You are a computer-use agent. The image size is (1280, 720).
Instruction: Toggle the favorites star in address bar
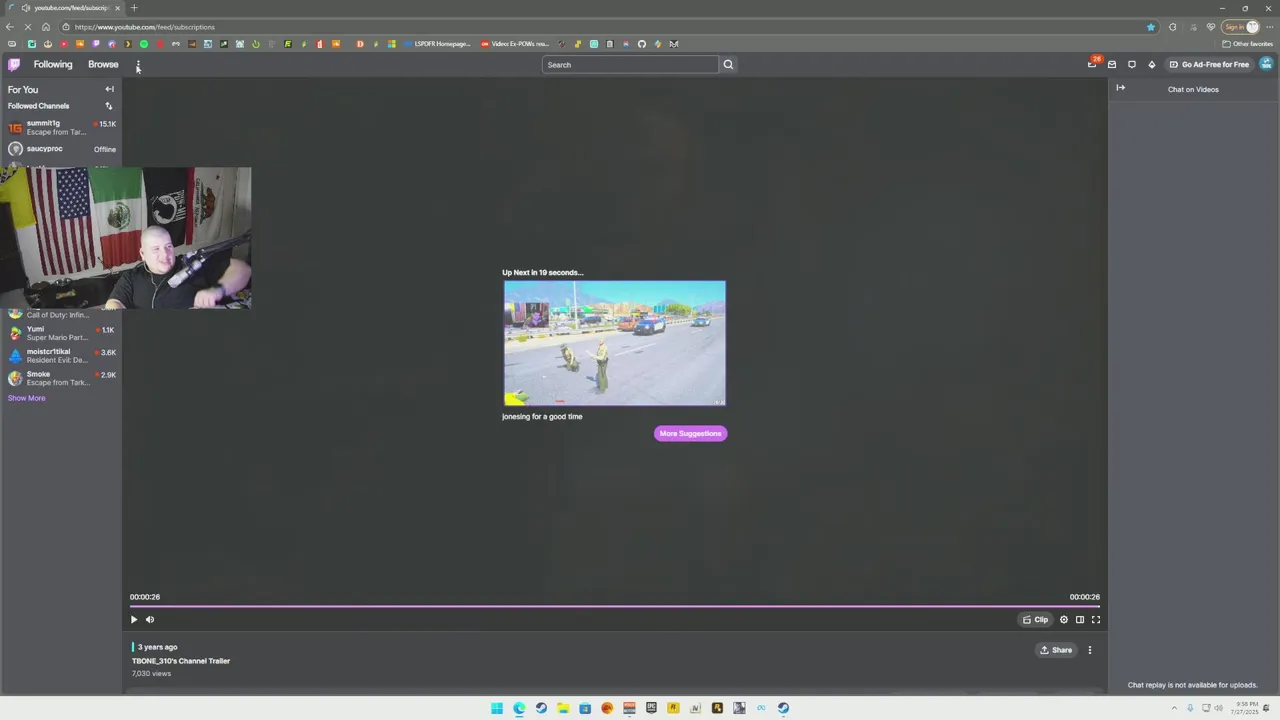(1151, 27)
